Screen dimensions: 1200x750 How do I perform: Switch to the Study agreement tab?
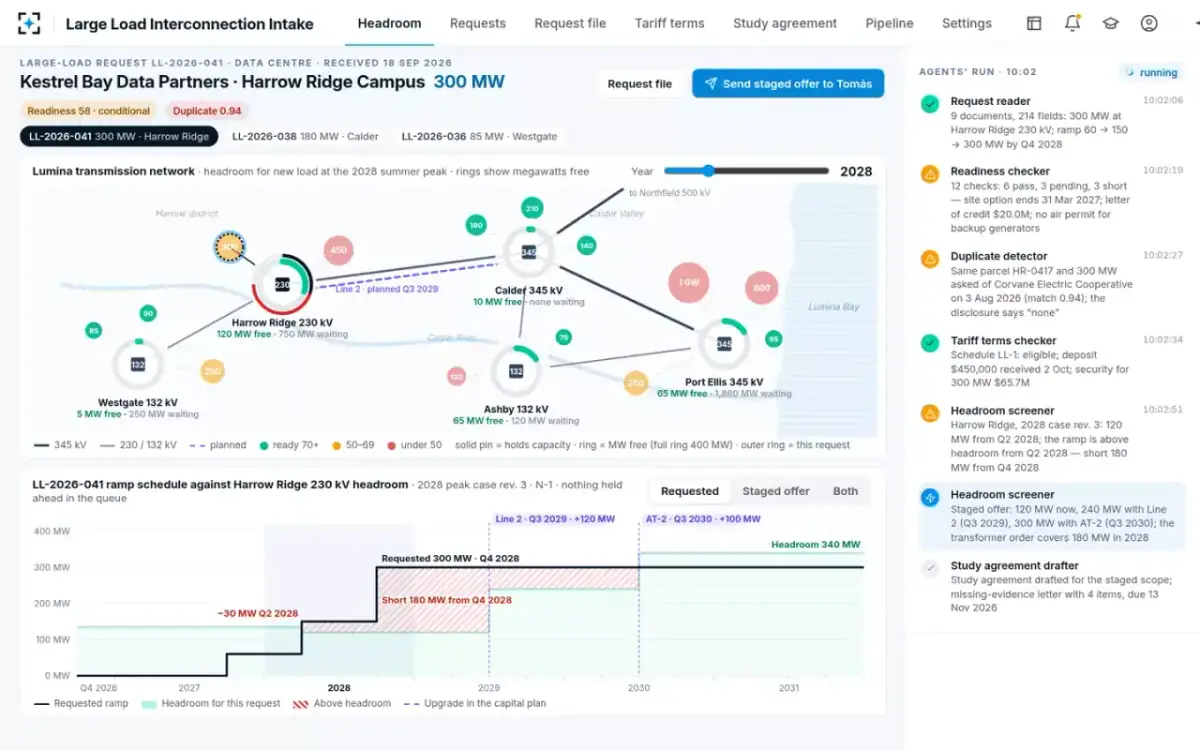coord(785,23)
